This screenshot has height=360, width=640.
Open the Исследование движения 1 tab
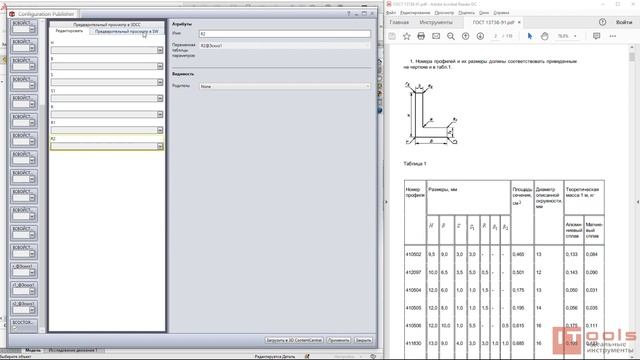click(73, 350)
